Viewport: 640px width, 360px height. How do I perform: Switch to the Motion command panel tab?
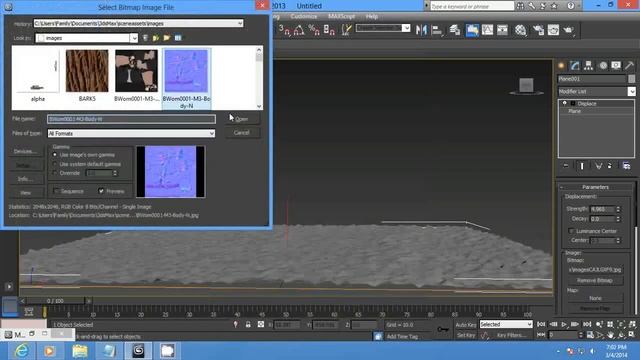point(603,65)
